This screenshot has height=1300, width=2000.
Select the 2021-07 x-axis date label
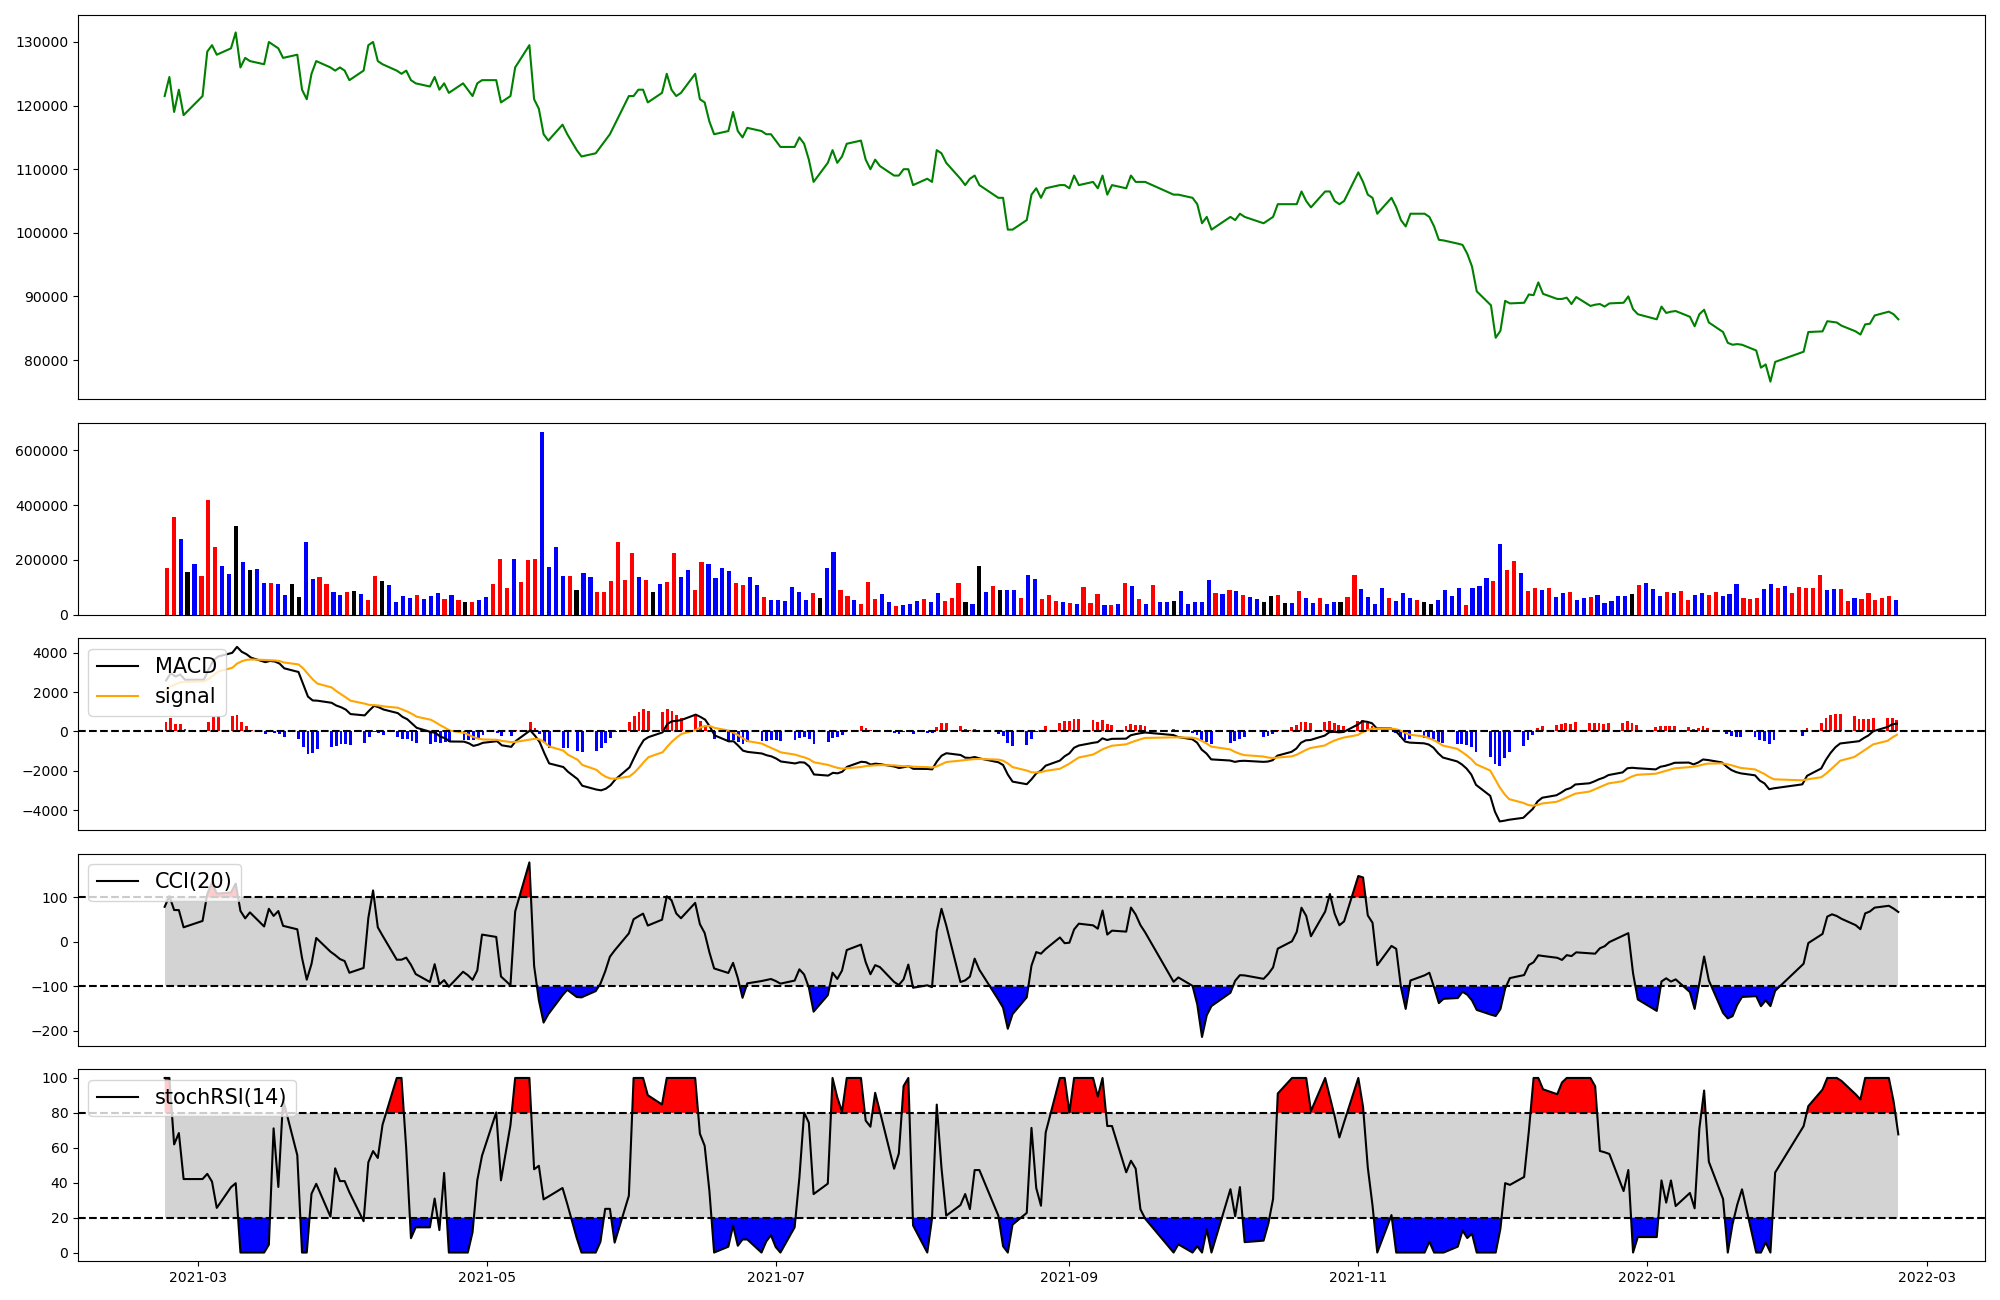pyautogui.click(x=776, y=1277)
